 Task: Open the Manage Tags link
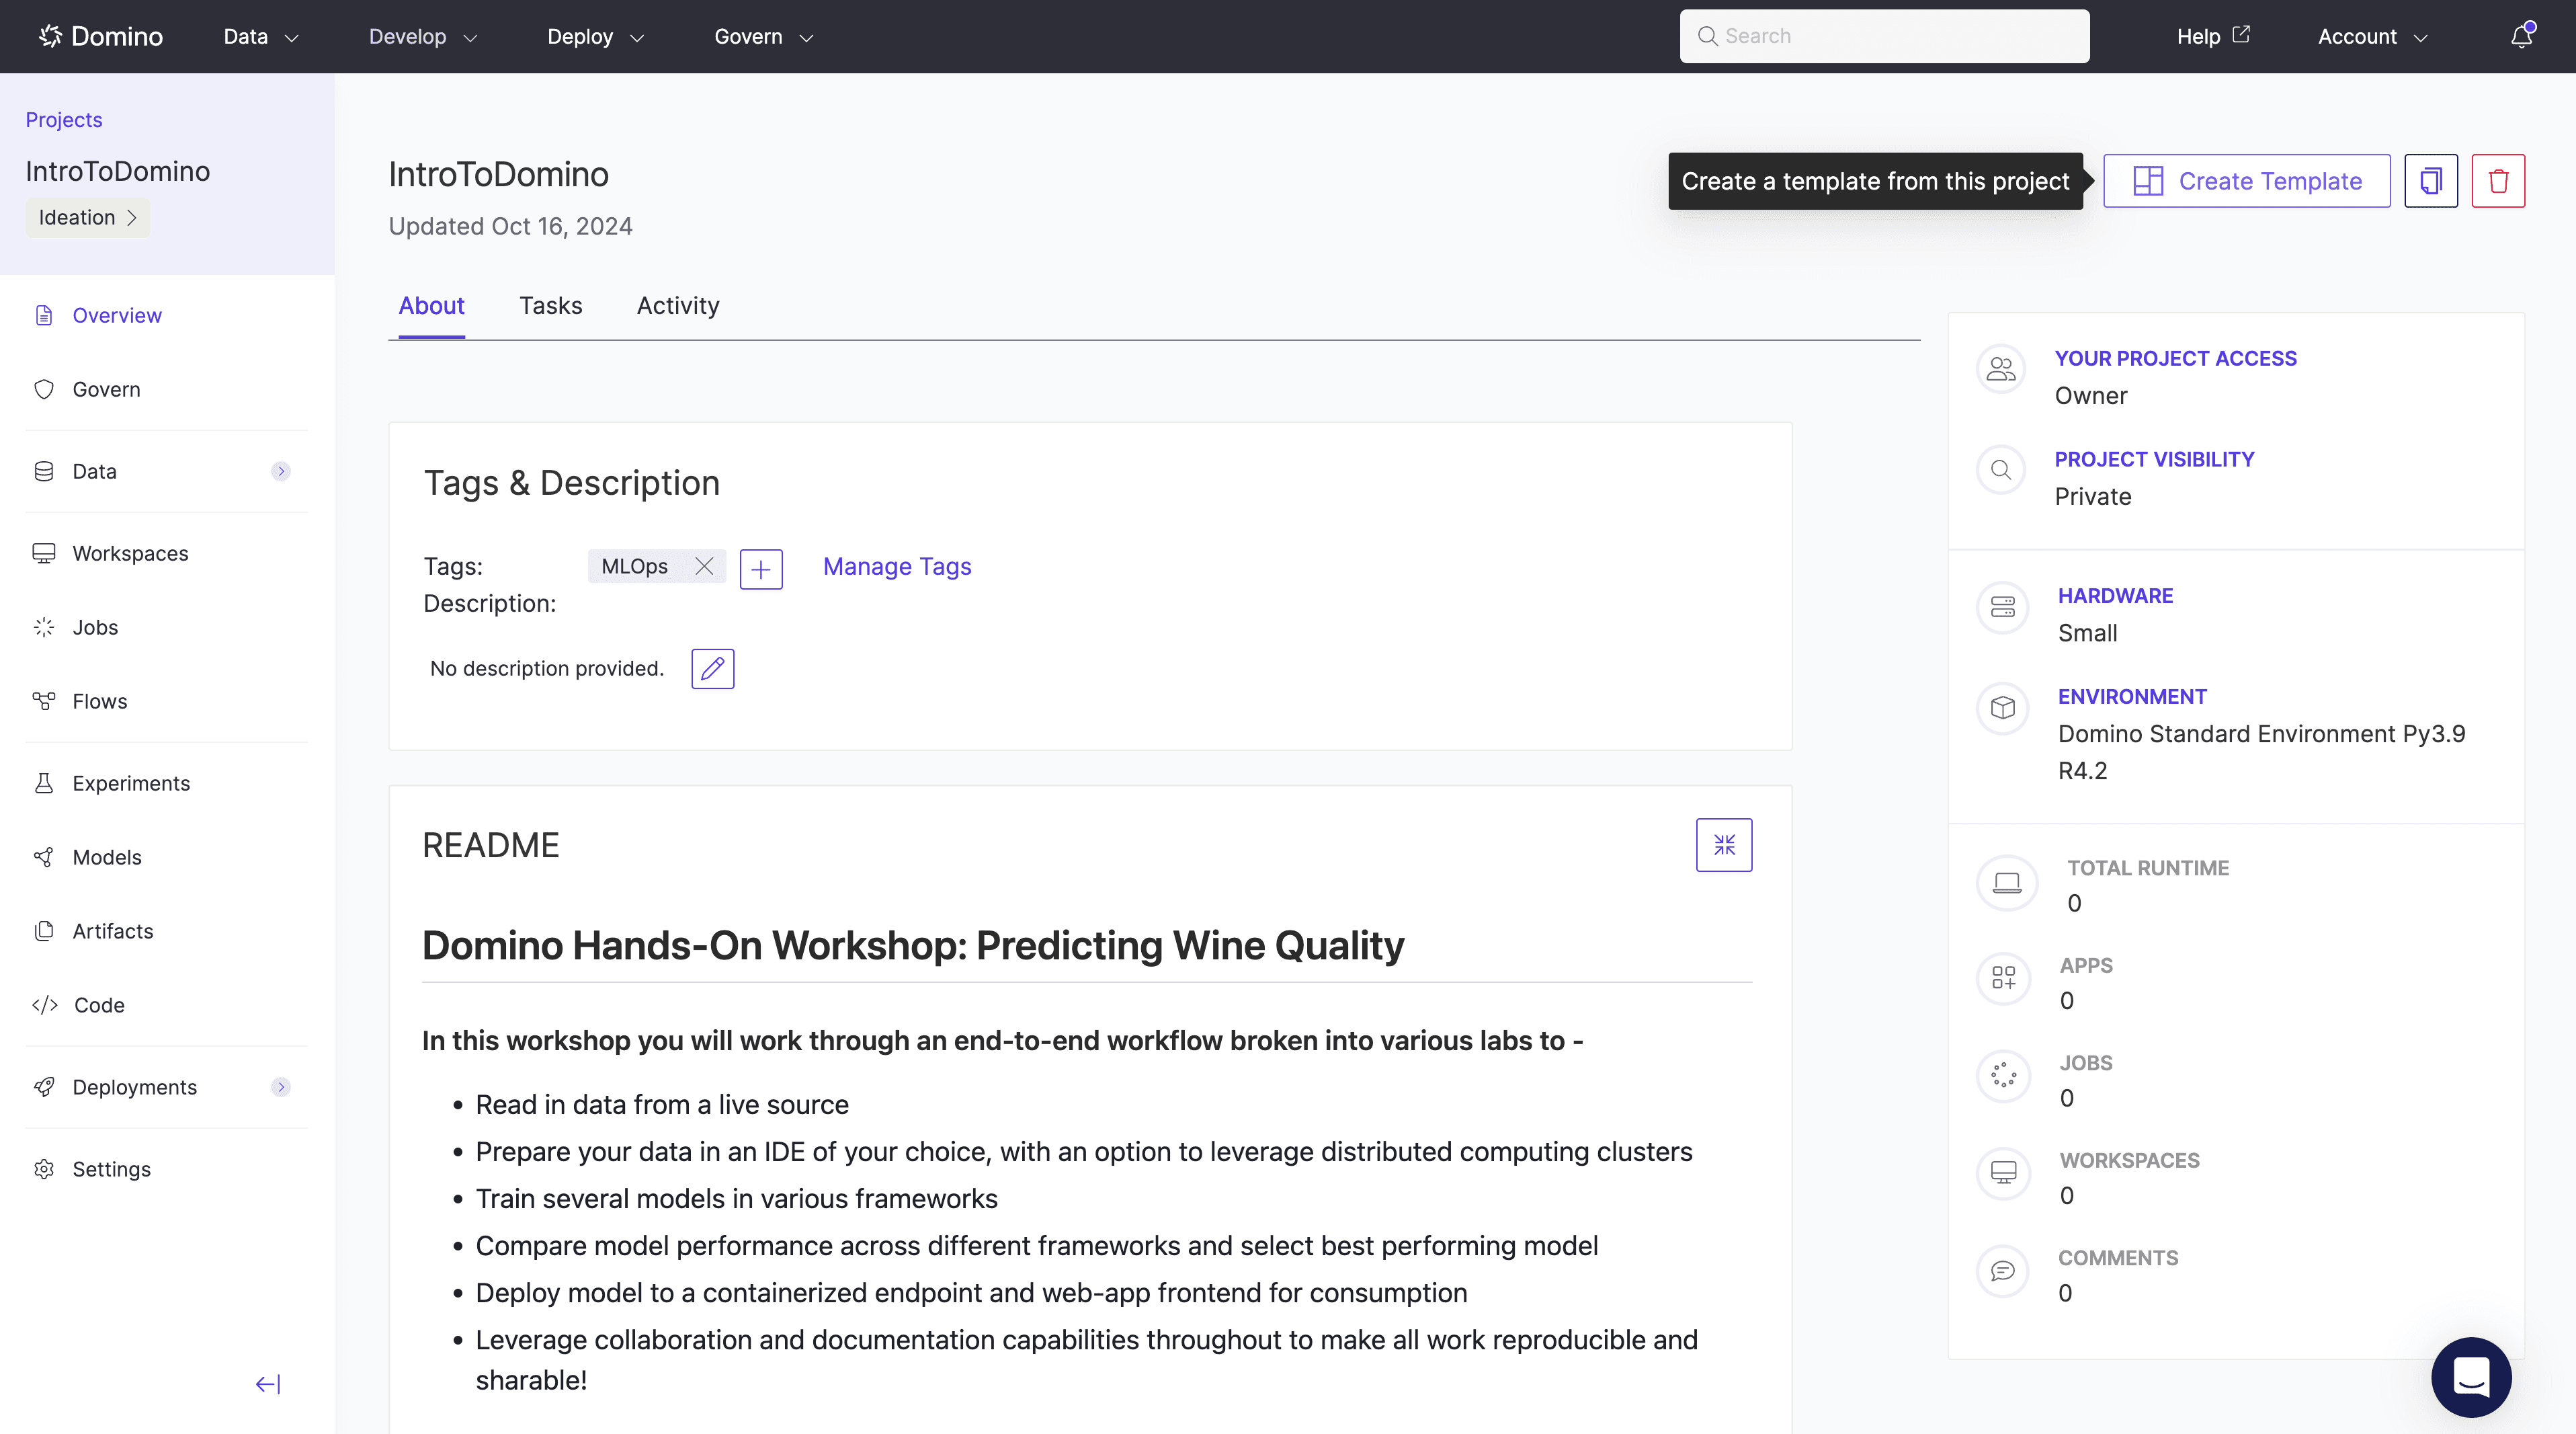pyautogui.click(x=897, y=567)
